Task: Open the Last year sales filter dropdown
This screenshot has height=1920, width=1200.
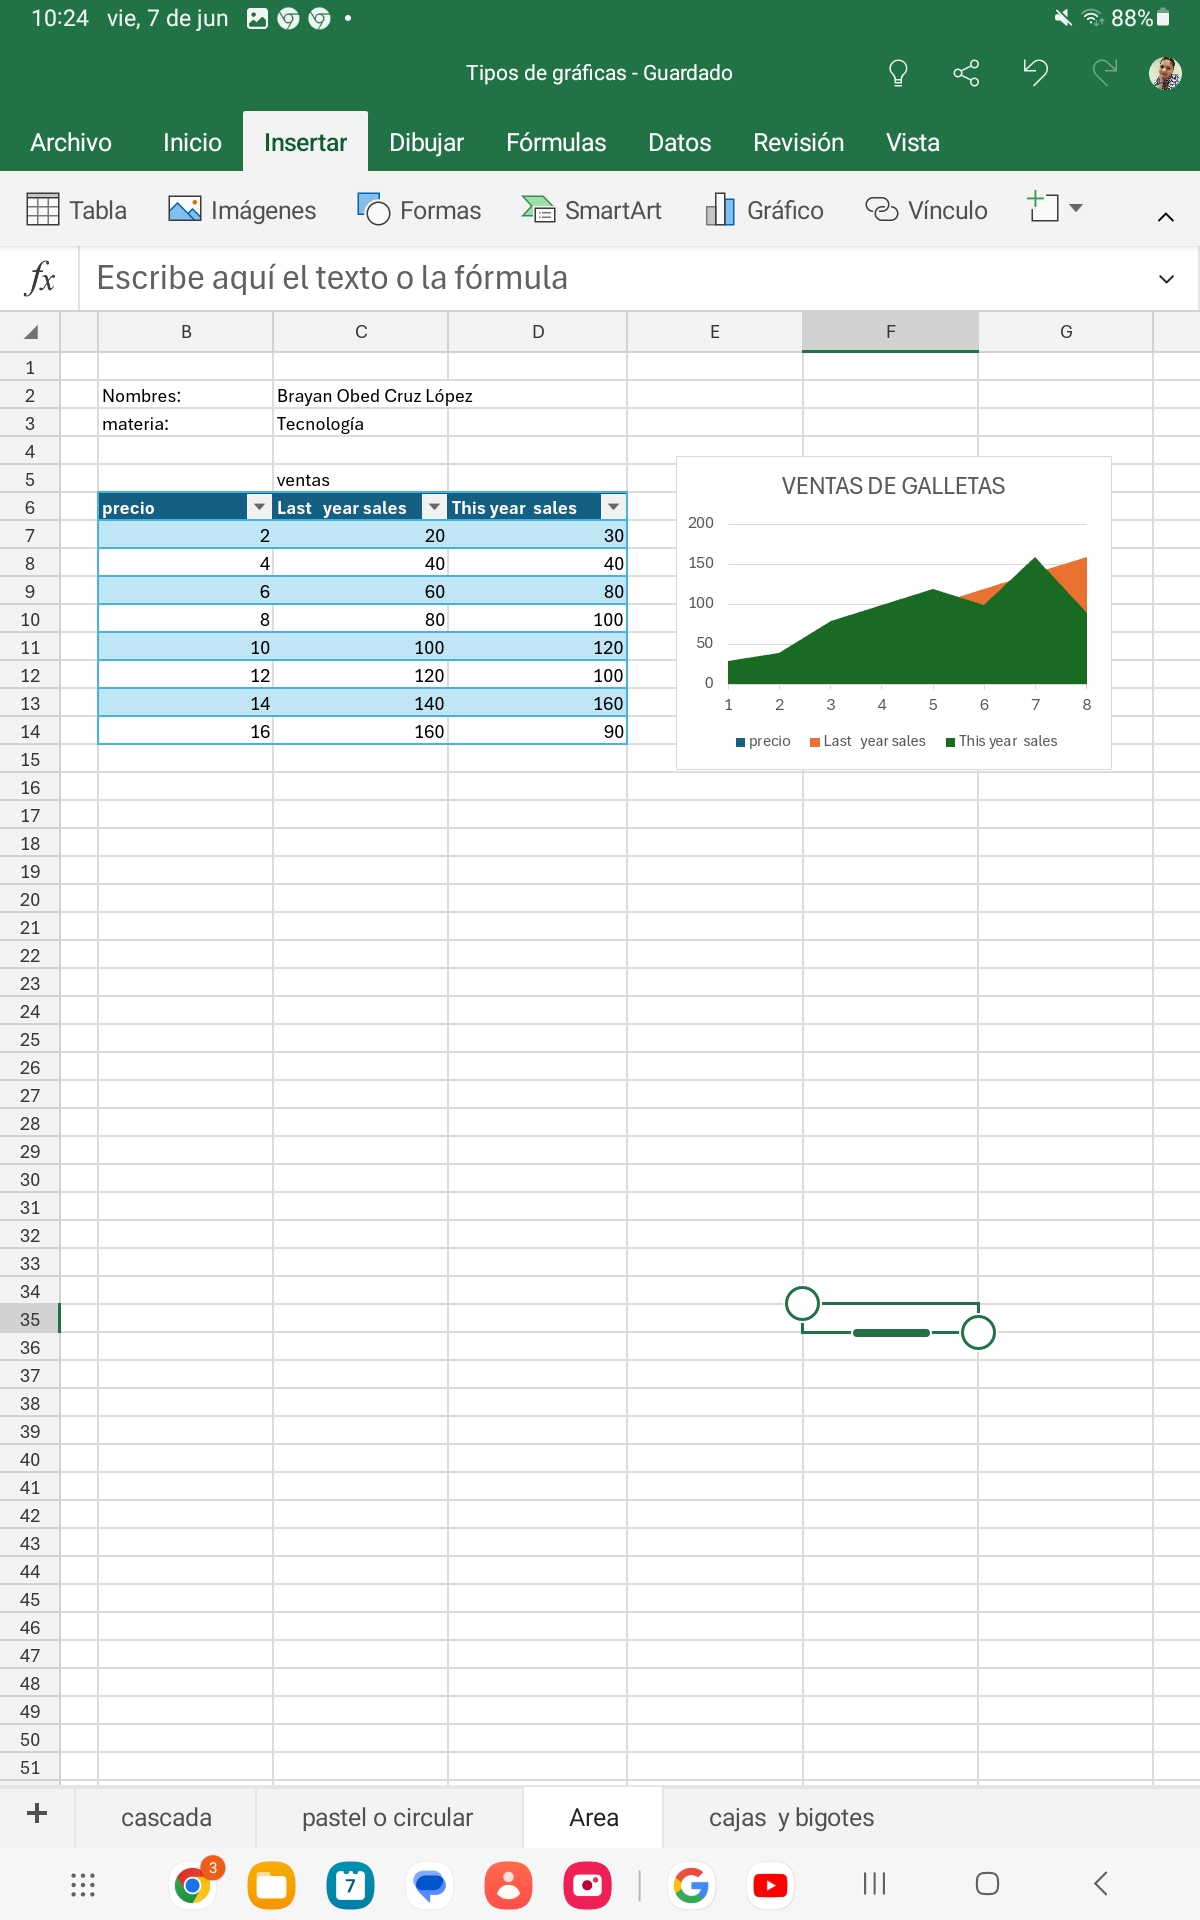Action: [434, 507]
